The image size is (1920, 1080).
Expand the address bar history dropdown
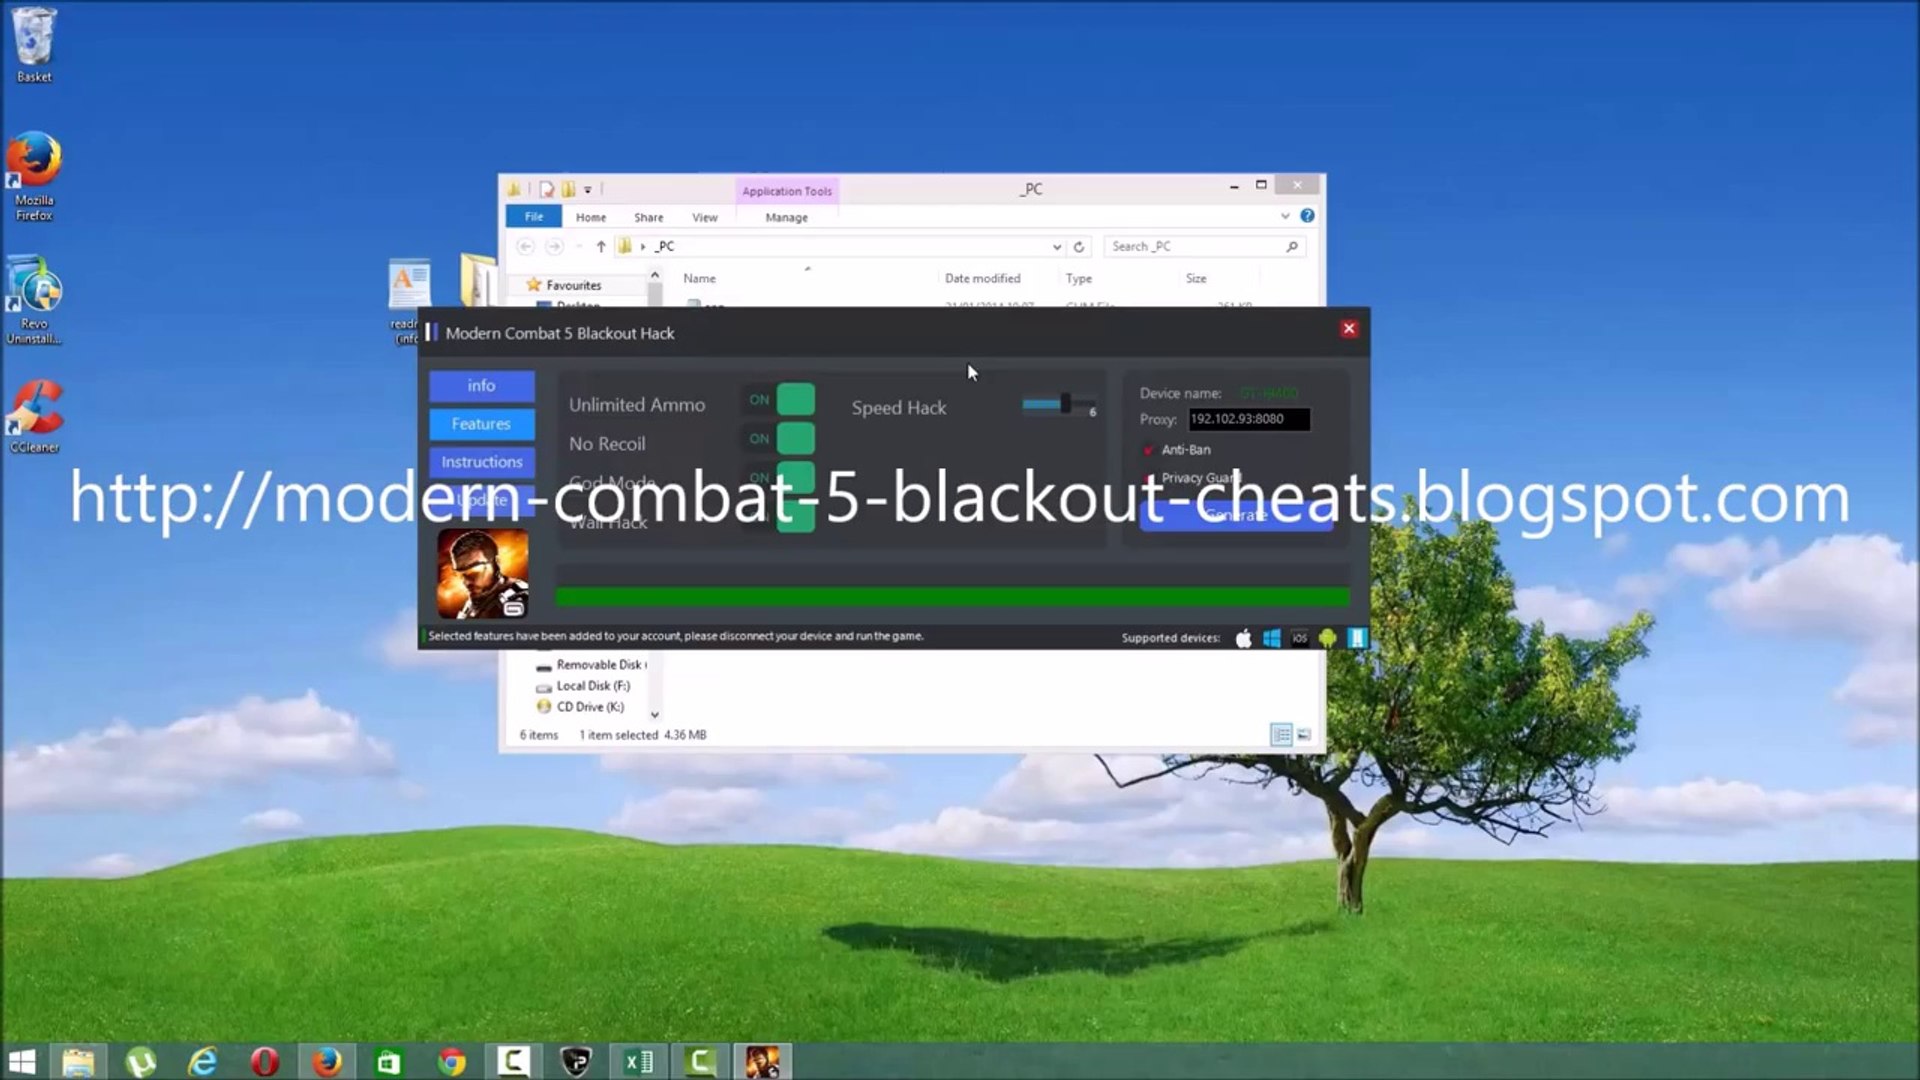pos(1056,247)
